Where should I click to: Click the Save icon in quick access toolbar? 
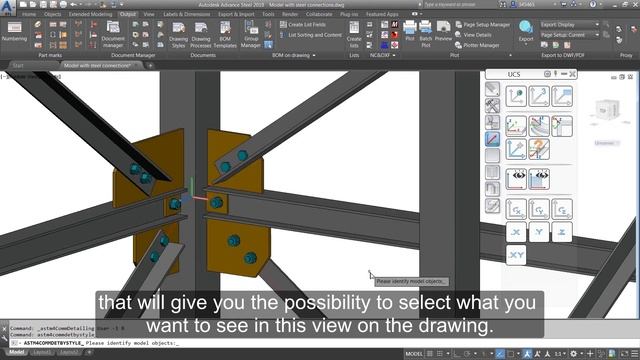click(x=43, y=4)
